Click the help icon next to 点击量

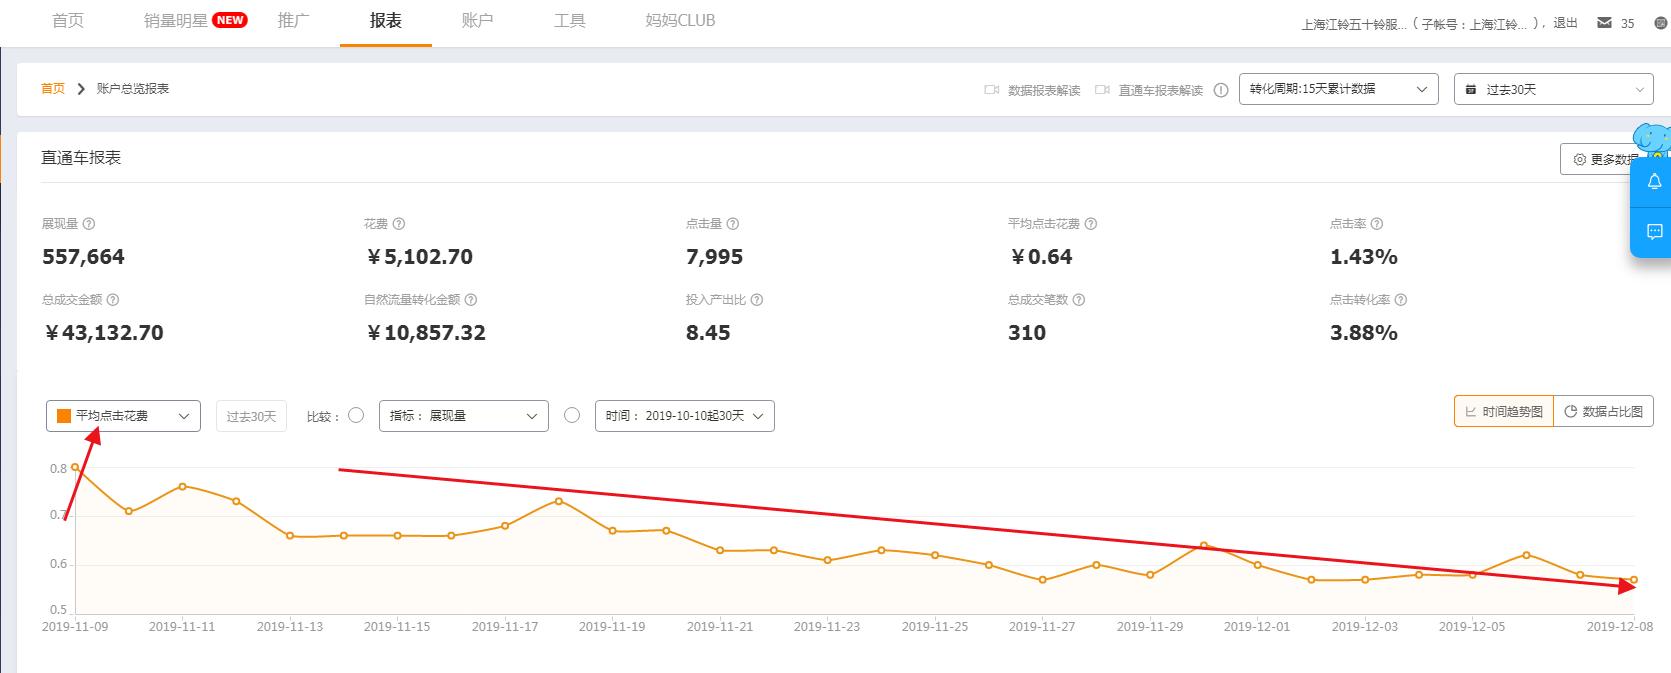[733, 224]
